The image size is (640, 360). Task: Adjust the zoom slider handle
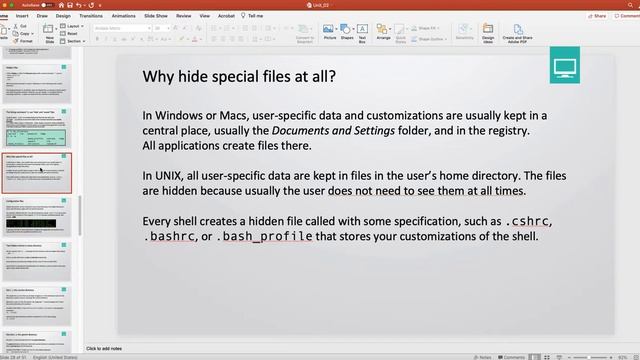click(589, 357)
